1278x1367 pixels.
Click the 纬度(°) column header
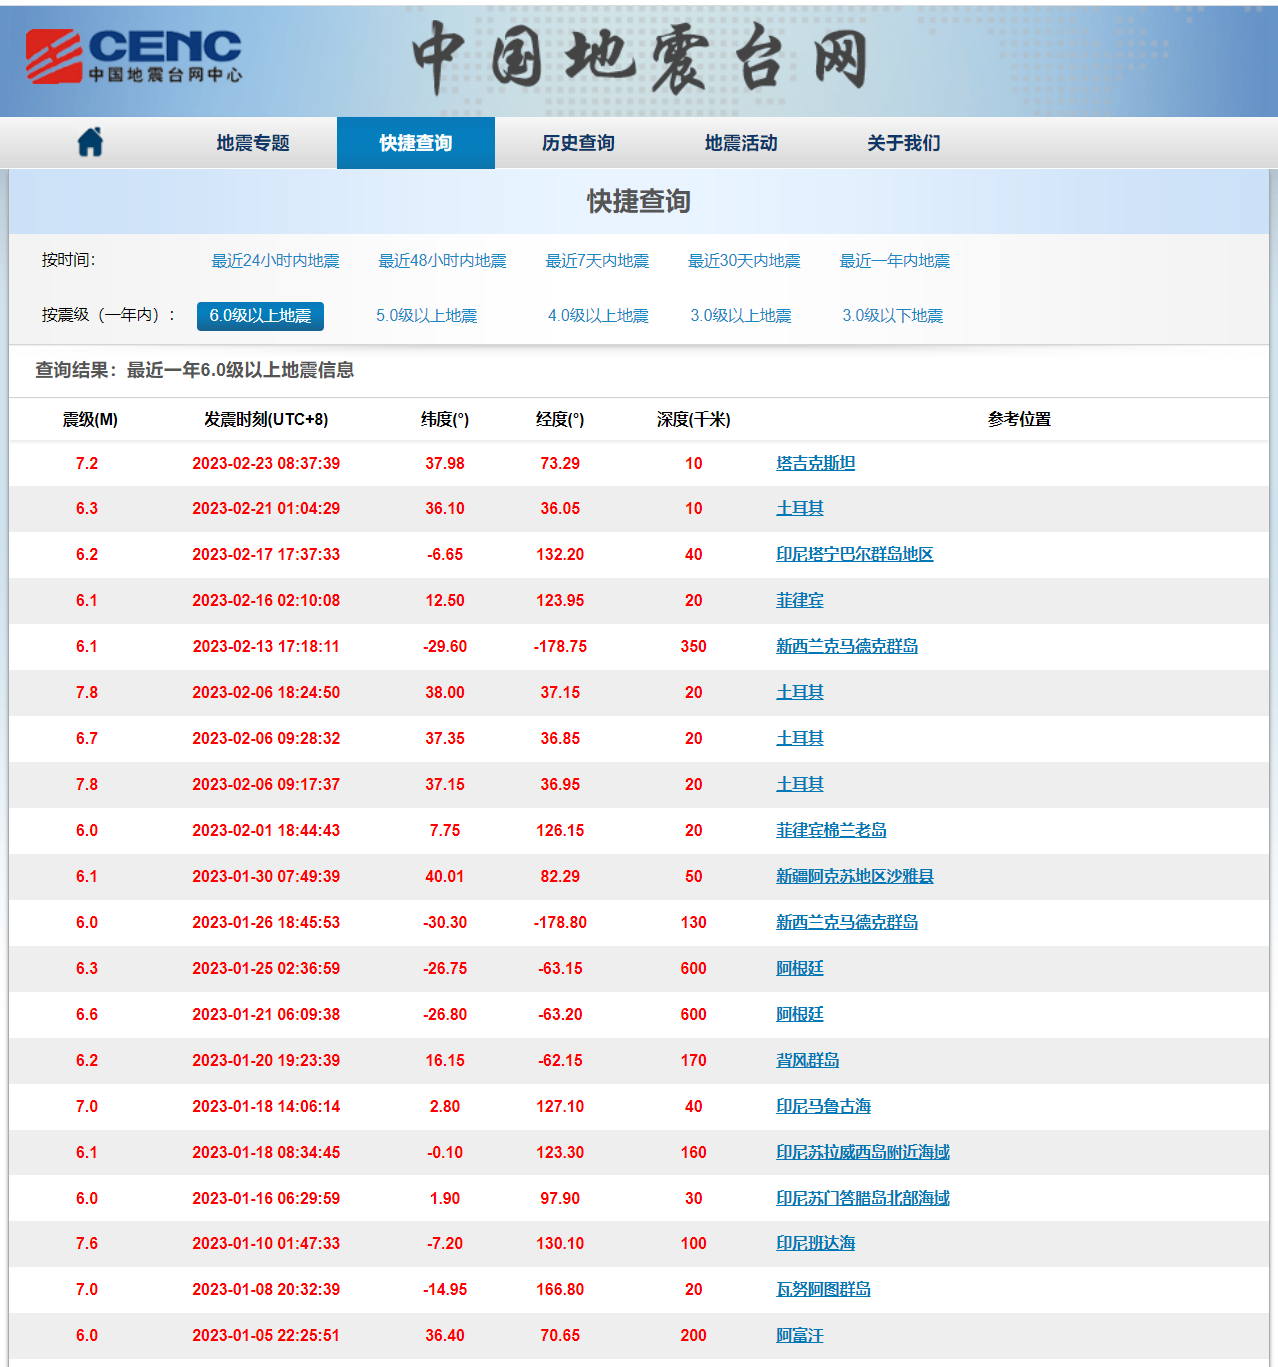click(x=445, y=420)
